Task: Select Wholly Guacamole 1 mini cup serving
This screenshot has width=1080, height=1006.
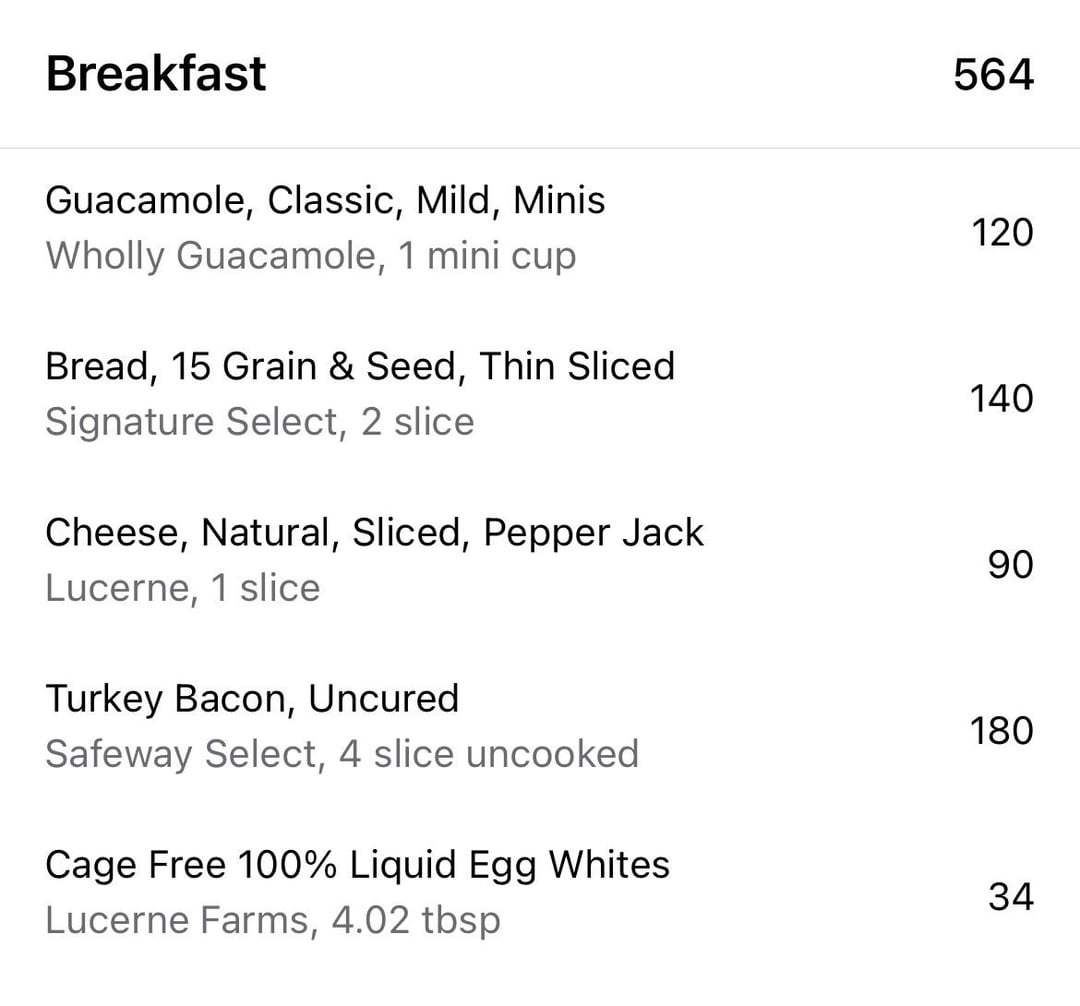Action: pyautogui.click(x=311, y=257)
